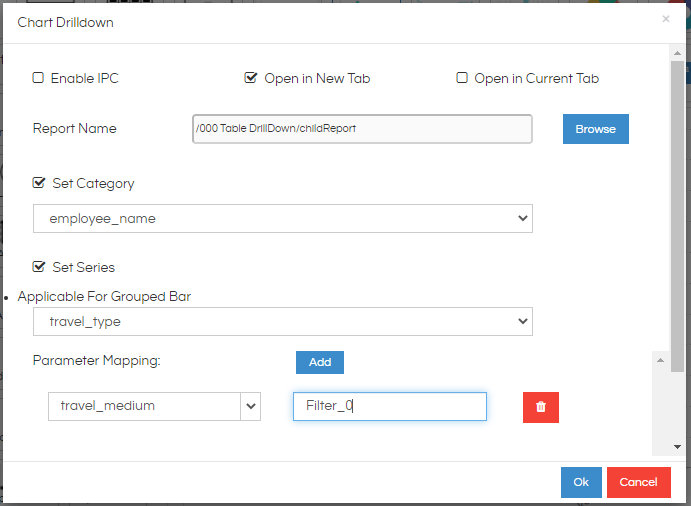Check Open in Current Tab
Viewport: 691px width, 506px height.
tap(462, 78)
